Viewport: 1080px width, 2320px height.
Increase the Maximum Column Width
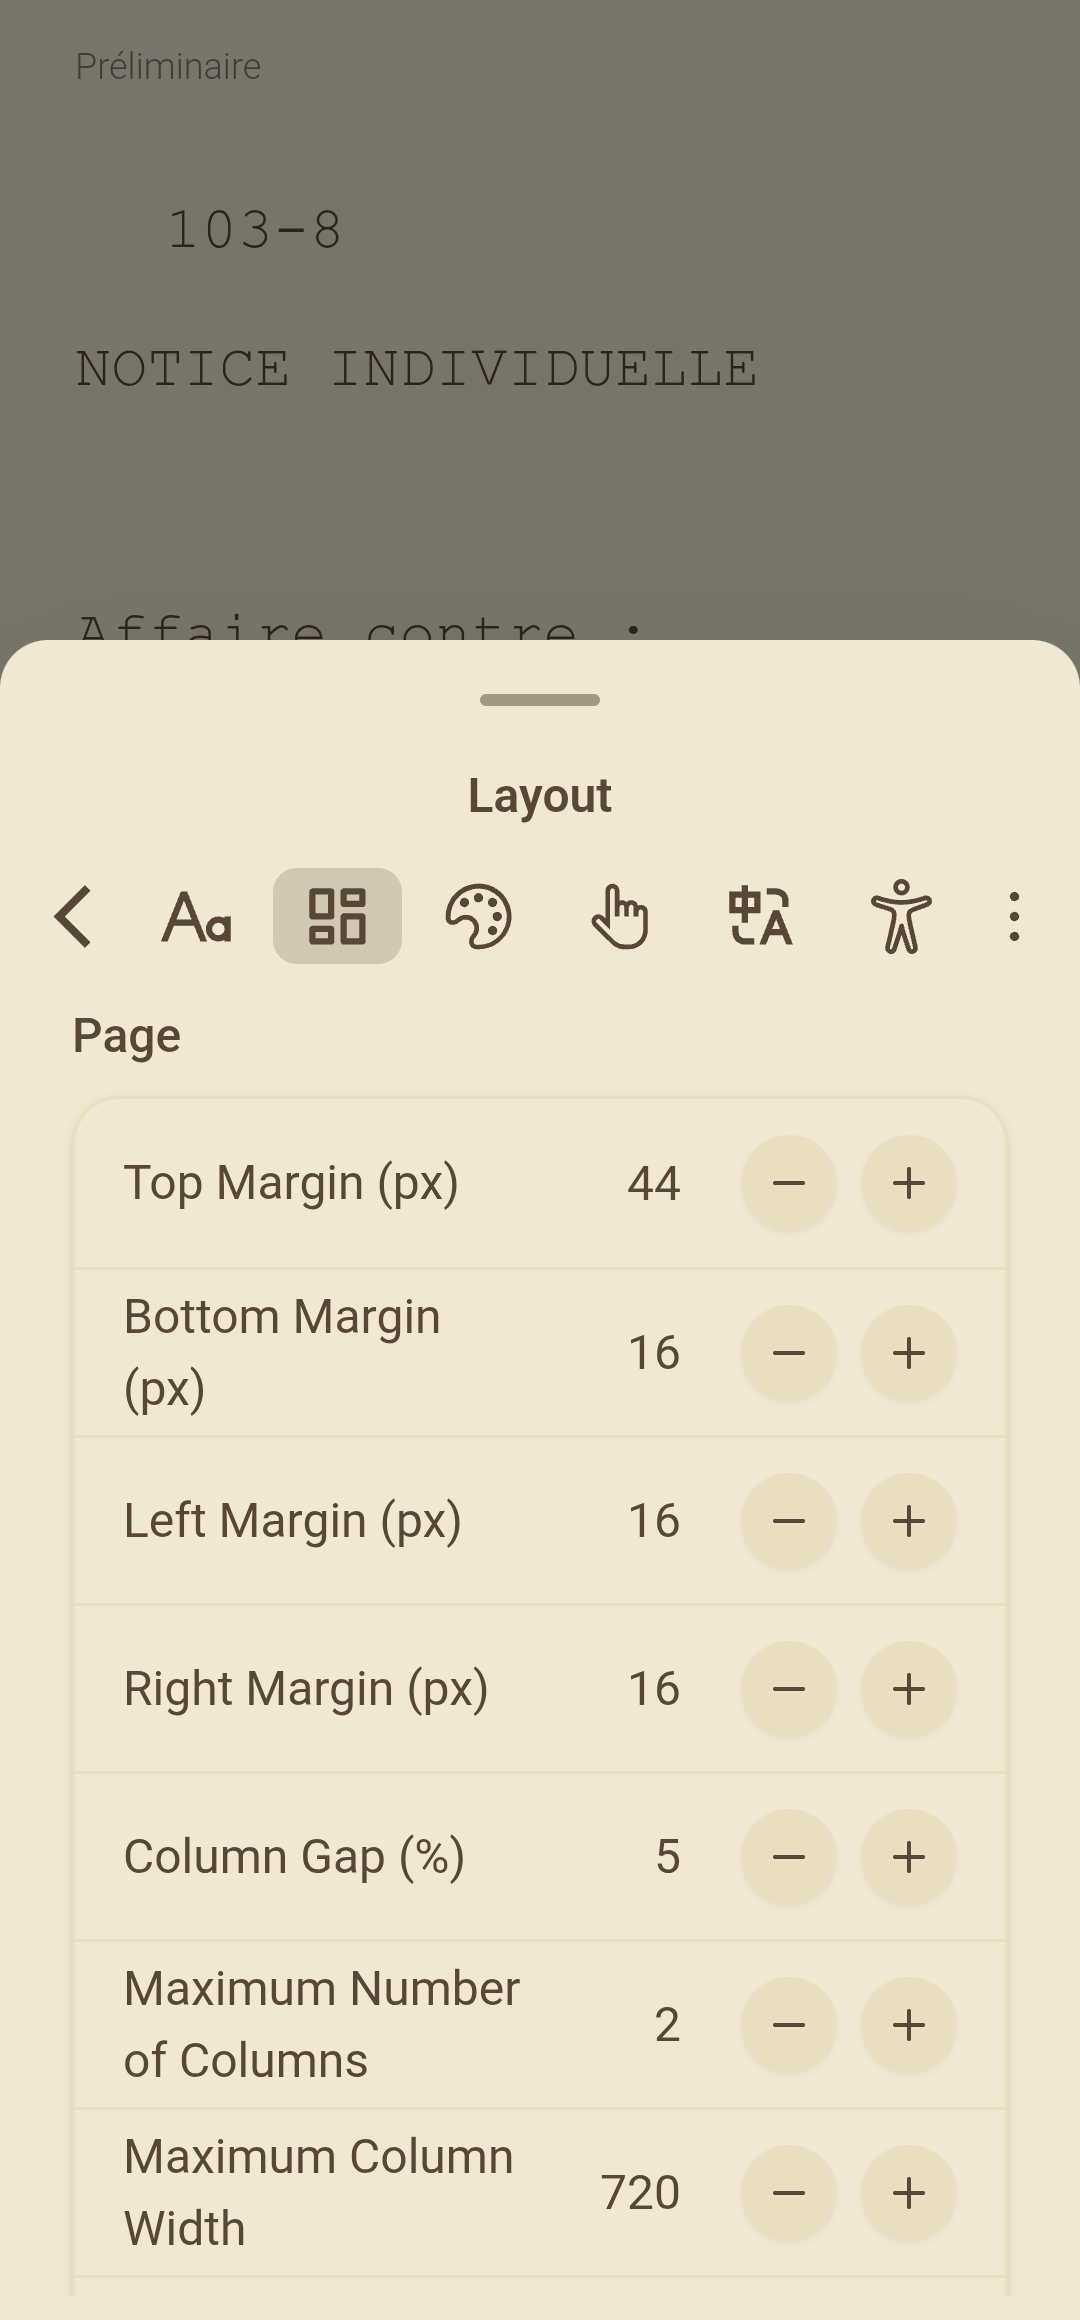point(909,2193)
